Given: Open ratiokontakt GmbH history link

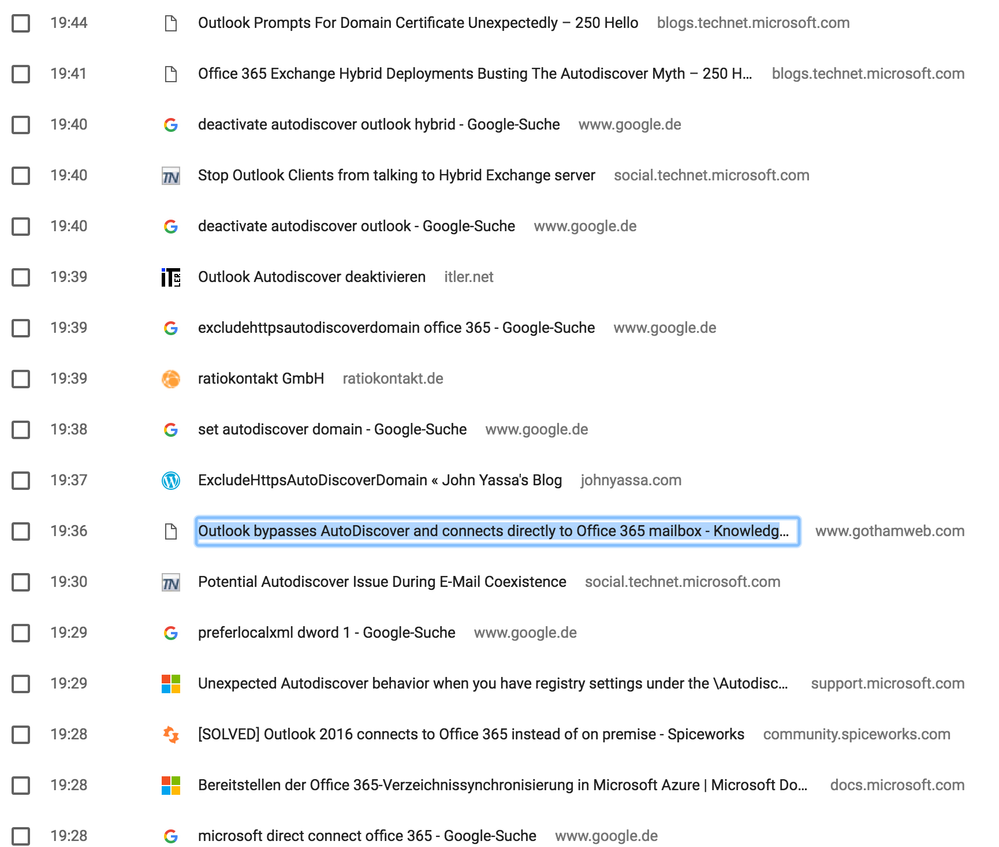Looking at the screenshot, I should tap(261, 379).
